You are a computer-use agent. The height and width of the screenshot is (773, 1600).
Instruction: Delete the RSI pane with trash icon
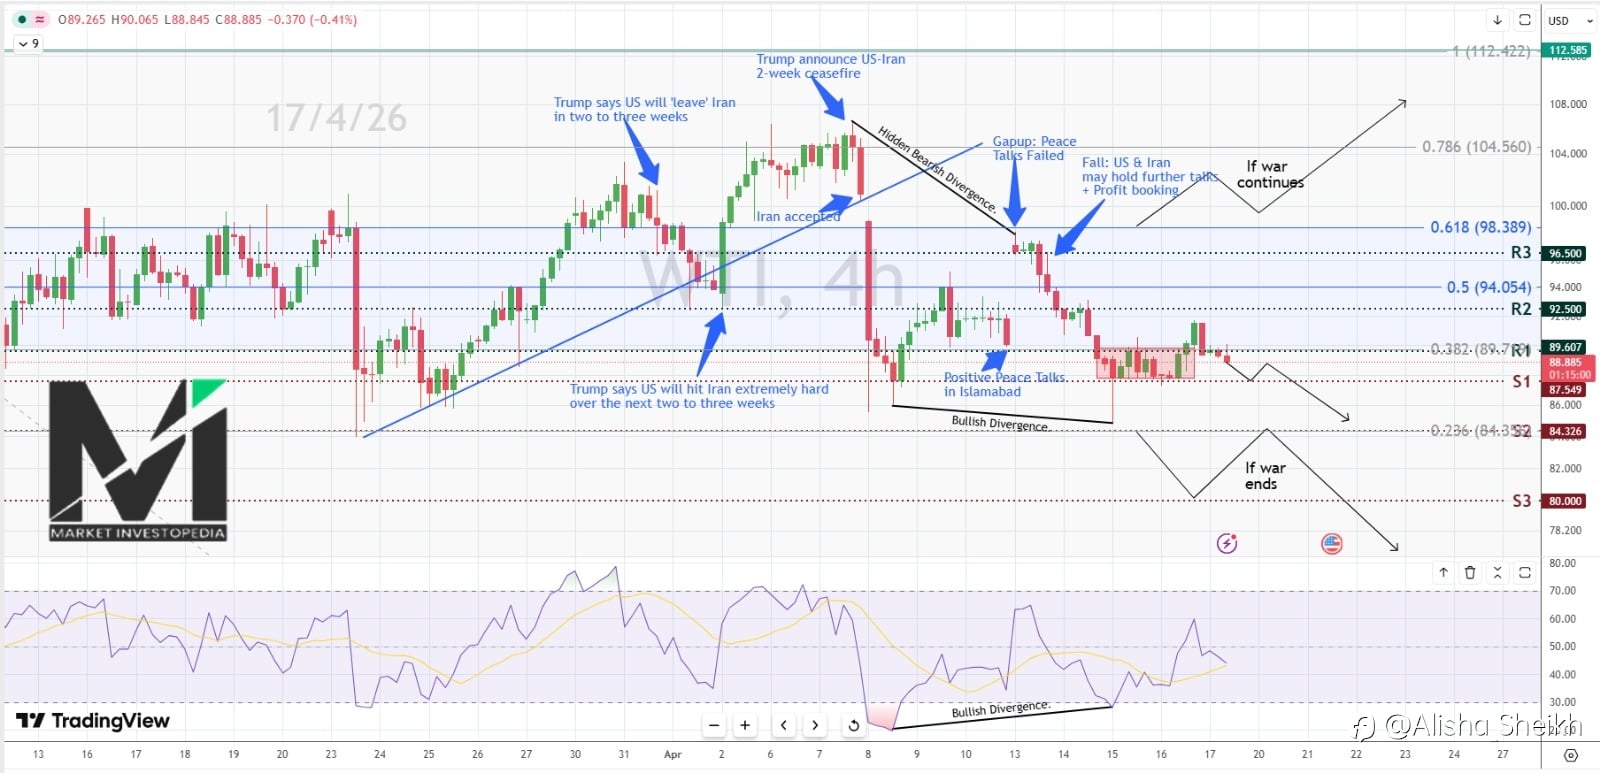tap(1470, 572)
